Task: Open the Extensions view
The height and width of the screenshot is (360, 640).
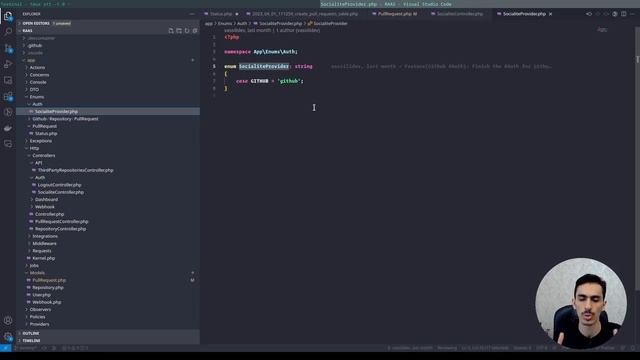Action: [x=8, y=96]
